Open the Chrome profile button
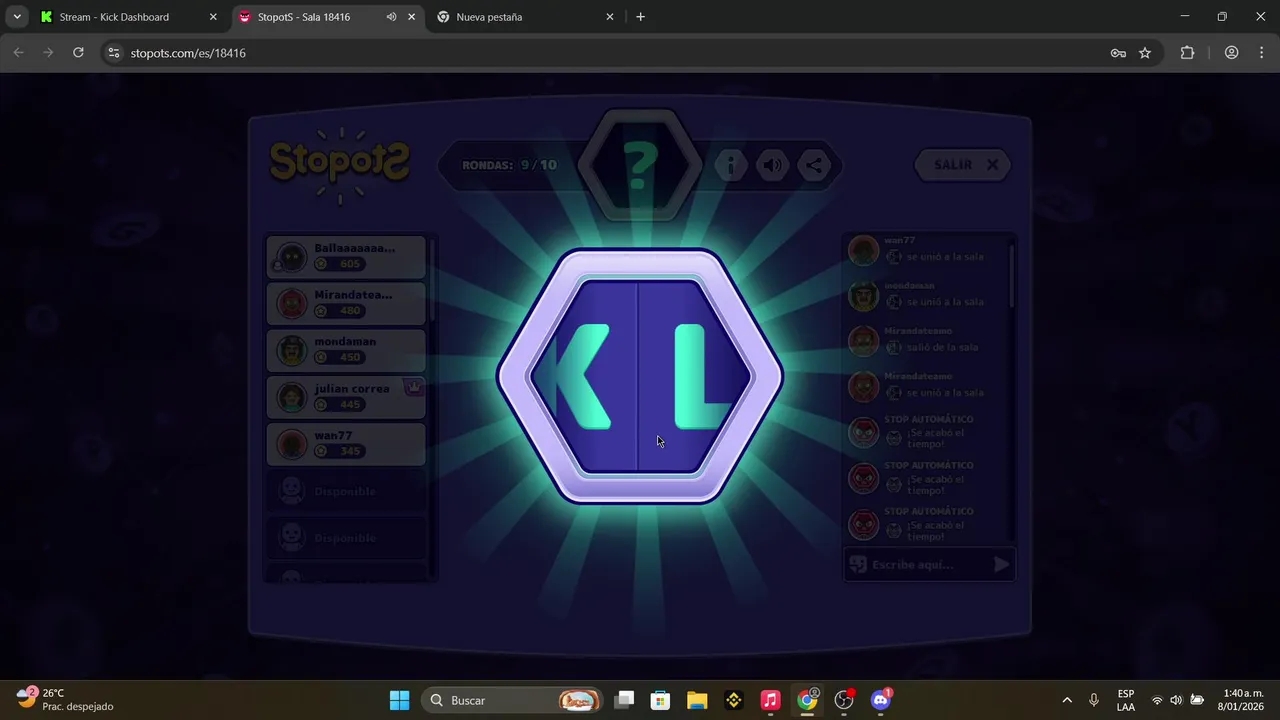This screenshot has width=1280, height=720. point(1232,53)
